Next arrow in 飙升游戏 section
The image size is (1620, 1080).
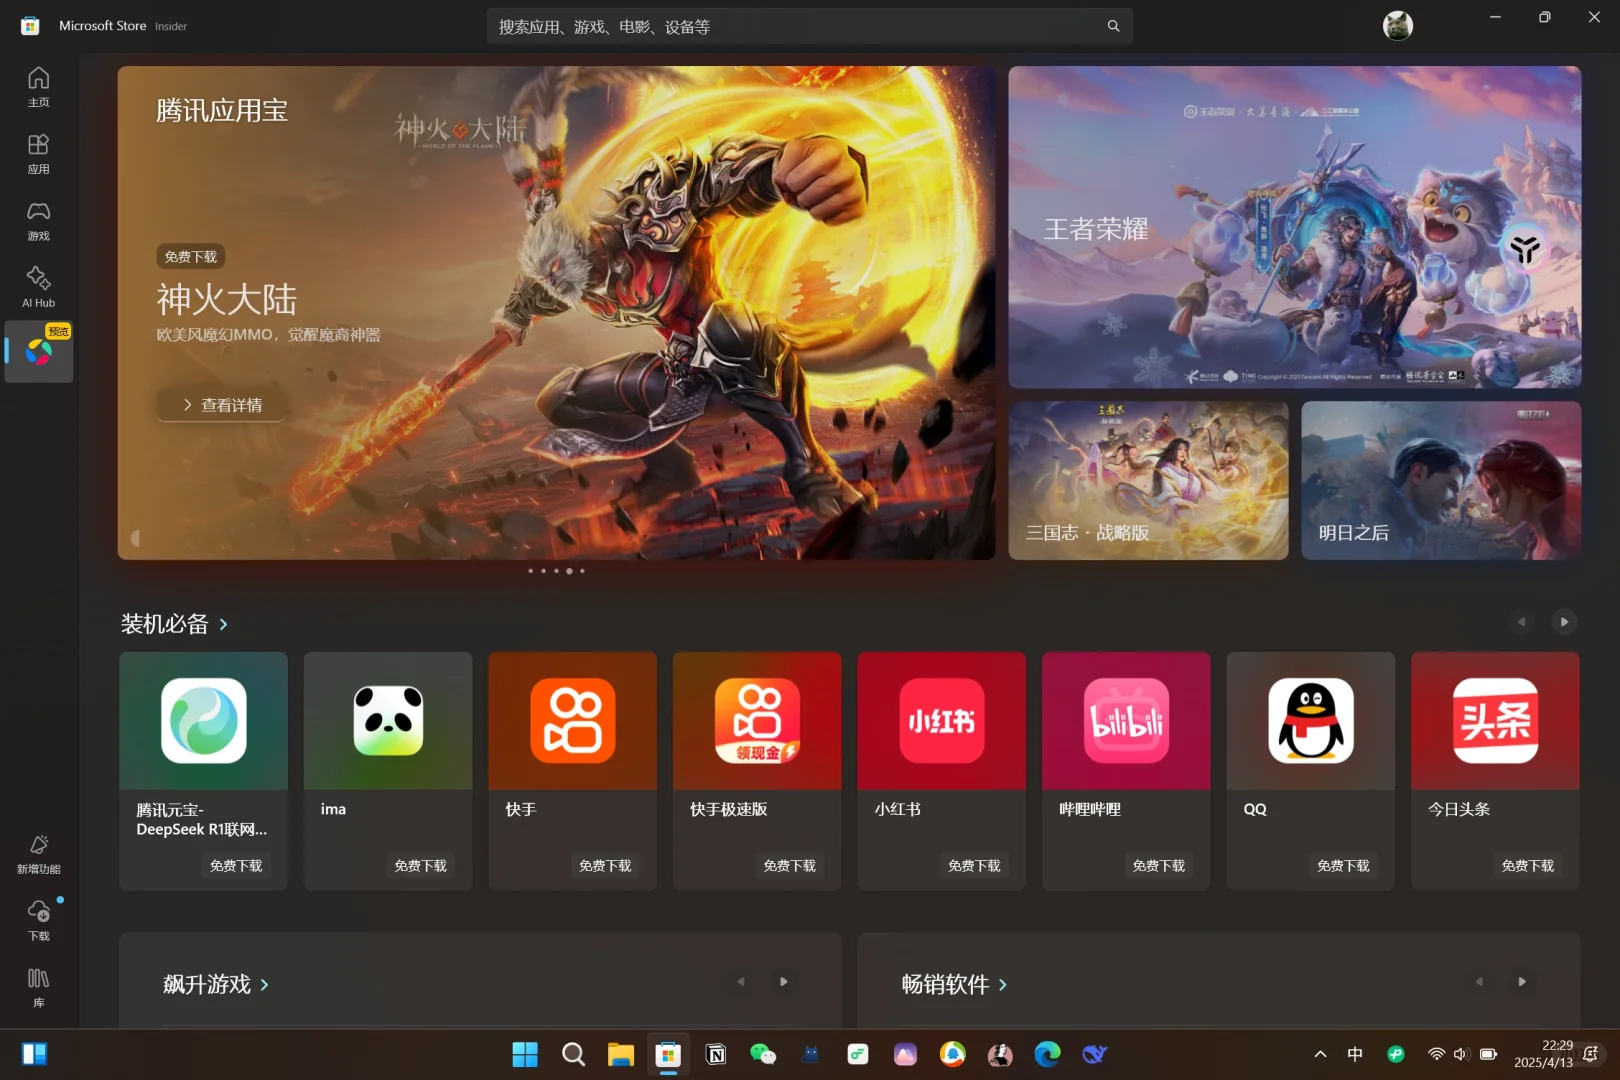[x=783, y=982]
